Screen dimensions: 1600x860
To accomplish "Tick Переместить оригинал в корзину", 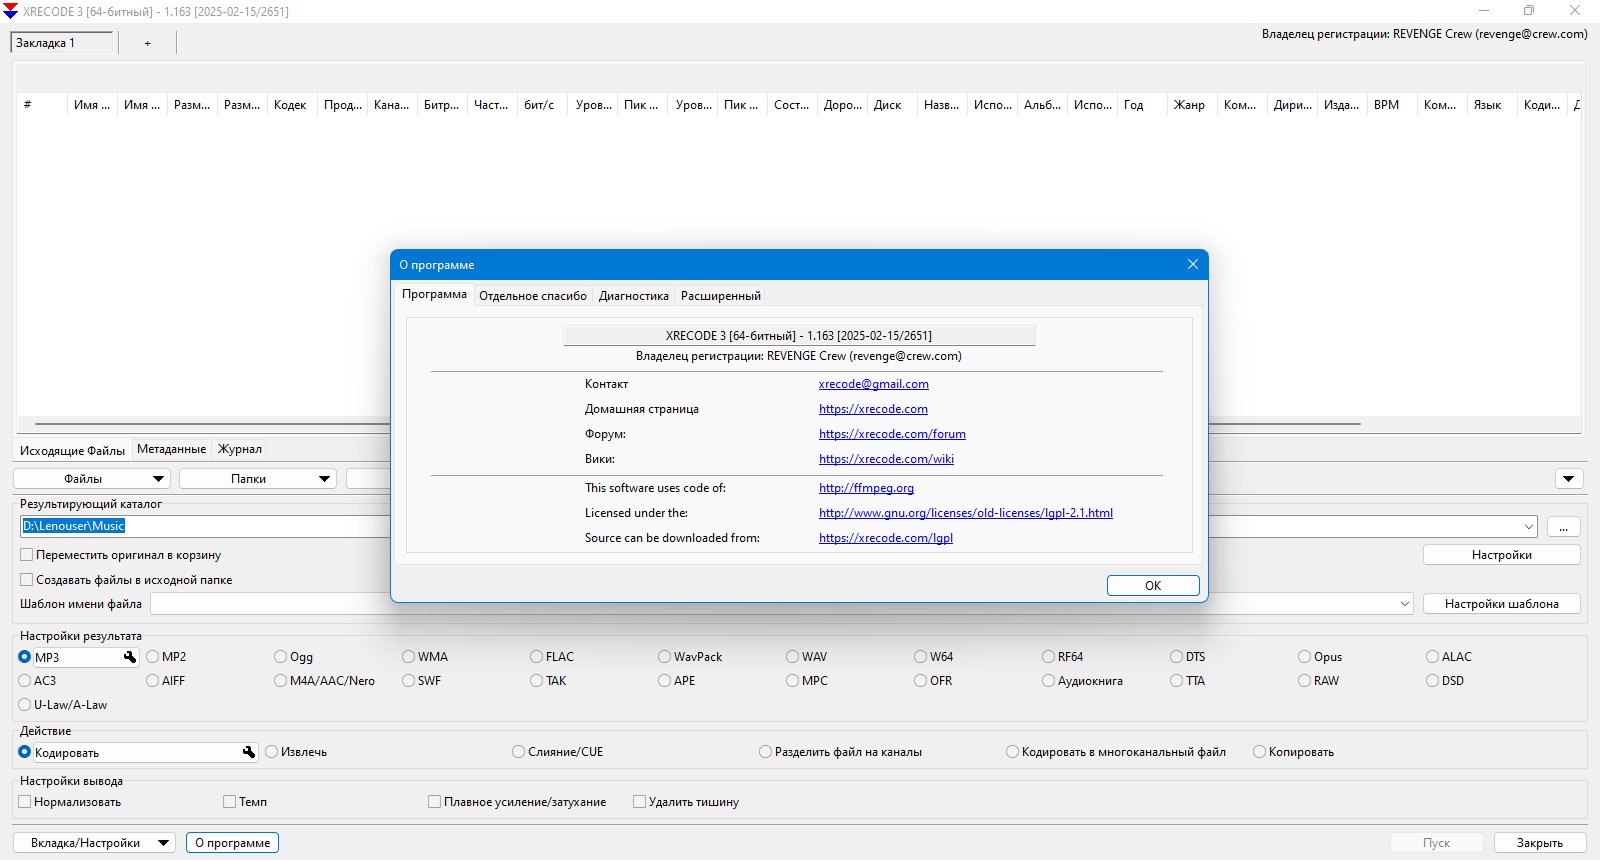I will (x=27, y=555).
